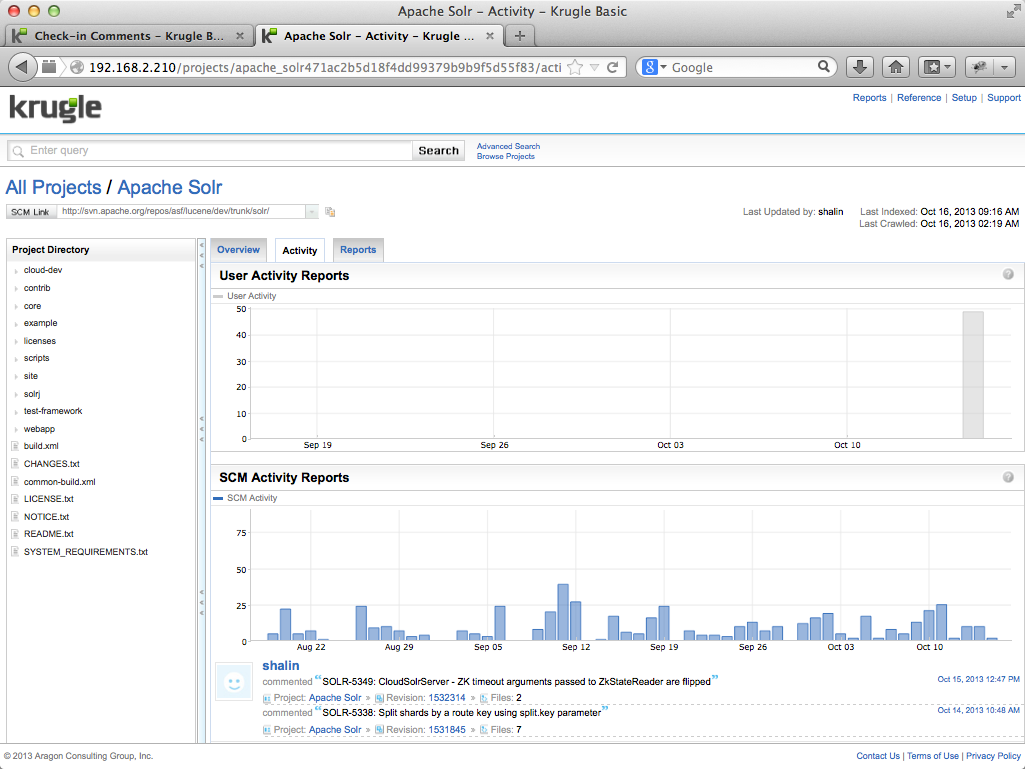This screenshot has height=769, width=1025.
Task: Open the tab groups icon beside the back button
Action: click(49, 67)
